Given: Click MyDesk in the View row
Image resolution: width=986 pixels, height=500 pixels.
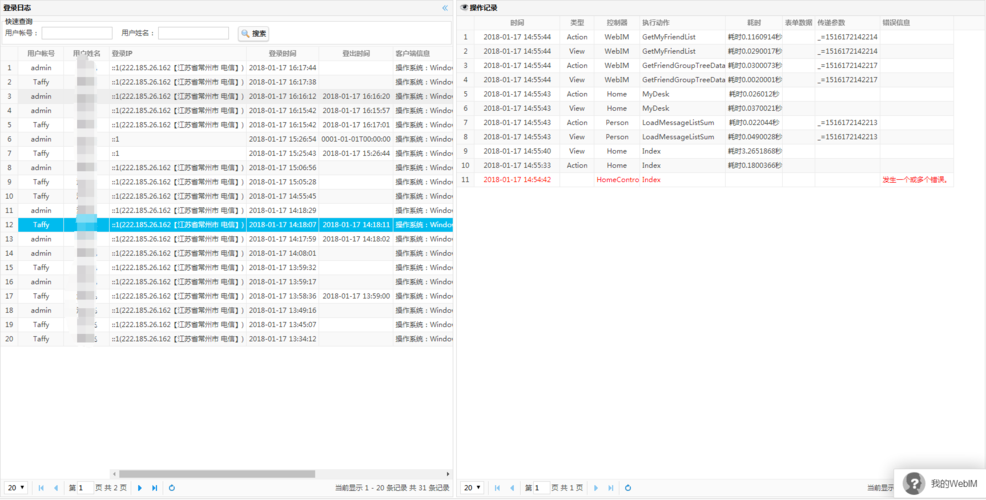Looking at the screenshot, I should coord(655,108).
